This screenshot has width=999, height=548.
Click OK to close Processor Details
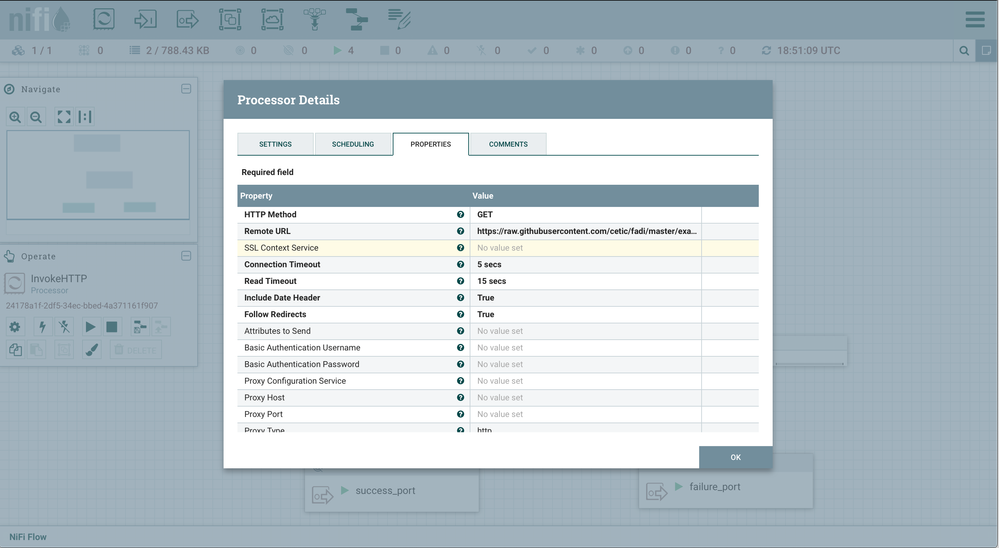pyautogui.click(x=735, y=458)
